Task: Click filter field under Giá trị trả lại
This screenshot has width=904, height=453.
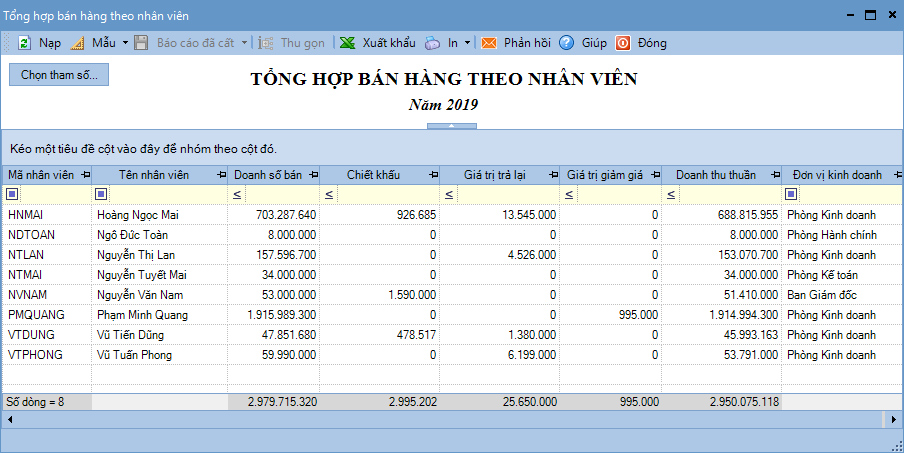Action: (506, 194)
